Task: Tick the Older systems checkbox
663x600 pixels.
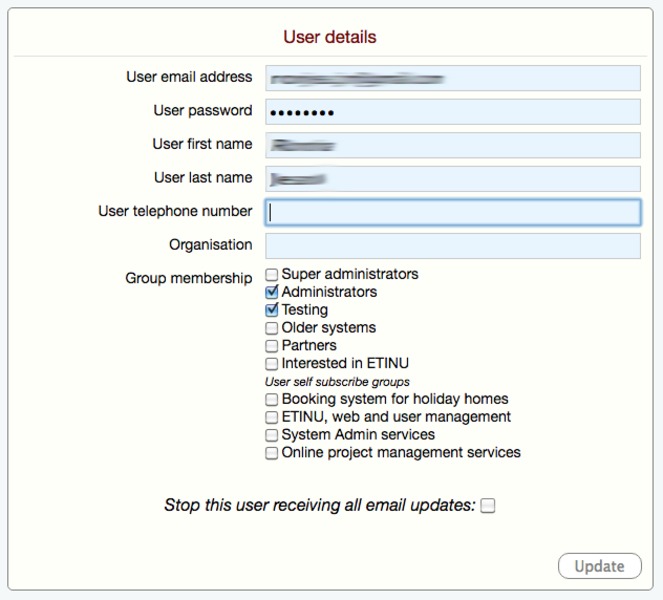Action: point(272,329)
